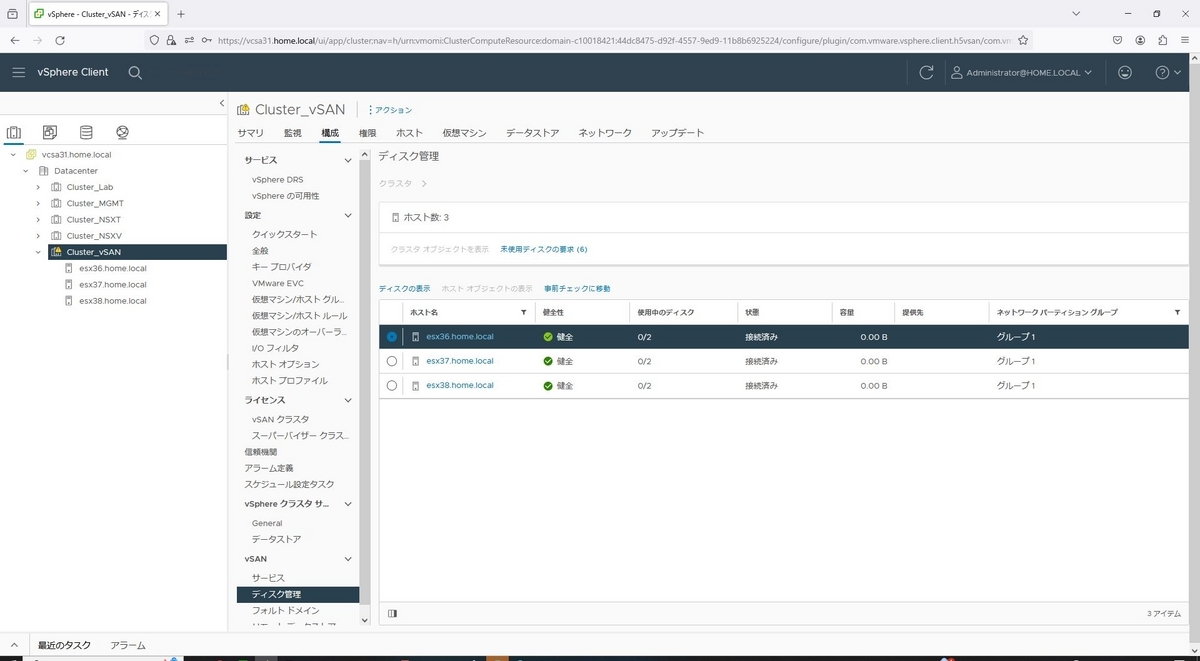The image size is (1200, 661).
Task: Select the esx36.home.local radio button
Action: (391, 337)
